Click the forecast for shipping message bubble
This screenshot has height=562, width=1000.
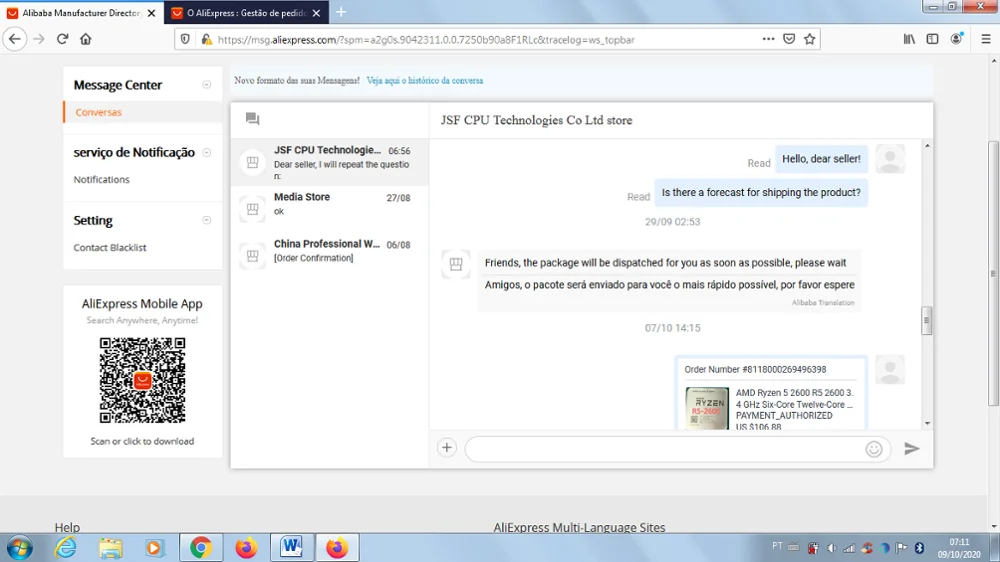761,193
